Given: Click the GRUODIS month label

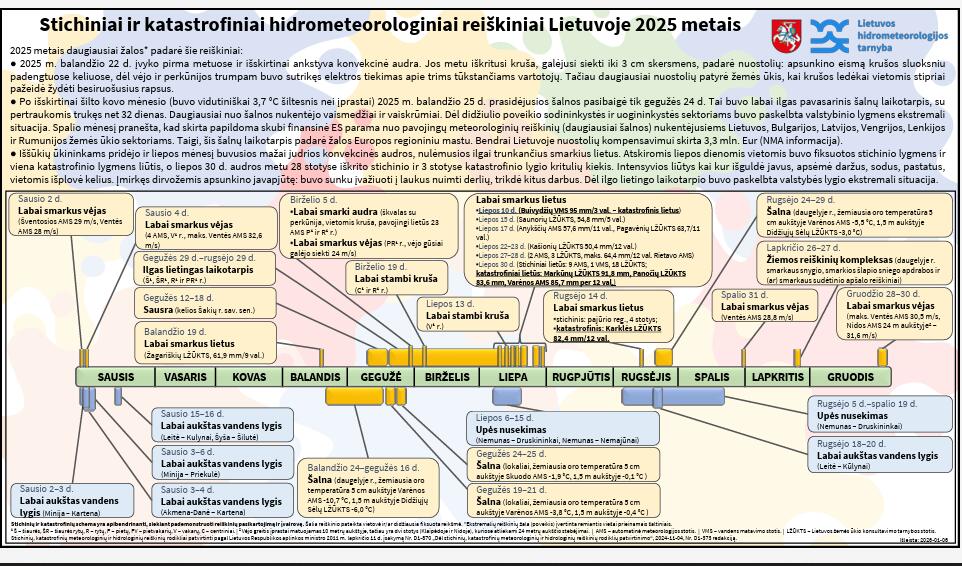Looking at the screenshot, I should pos(850,377).
